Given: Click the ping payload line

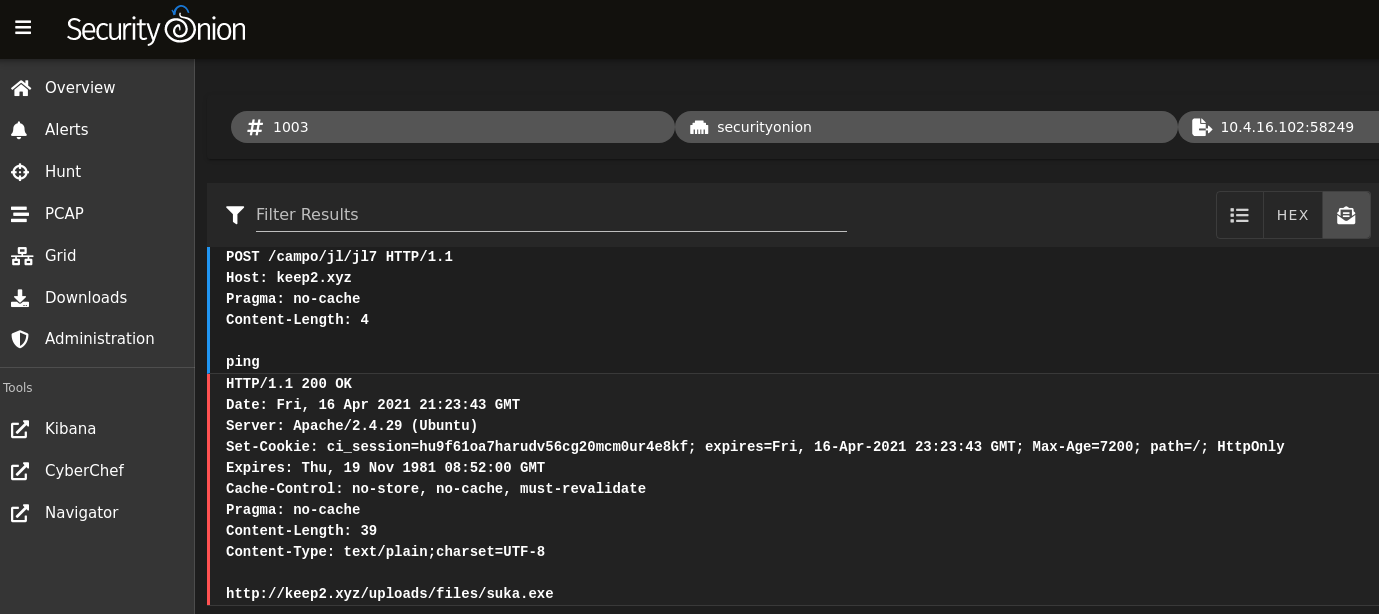Looking at the screenshot, I should tap(243, 362).
